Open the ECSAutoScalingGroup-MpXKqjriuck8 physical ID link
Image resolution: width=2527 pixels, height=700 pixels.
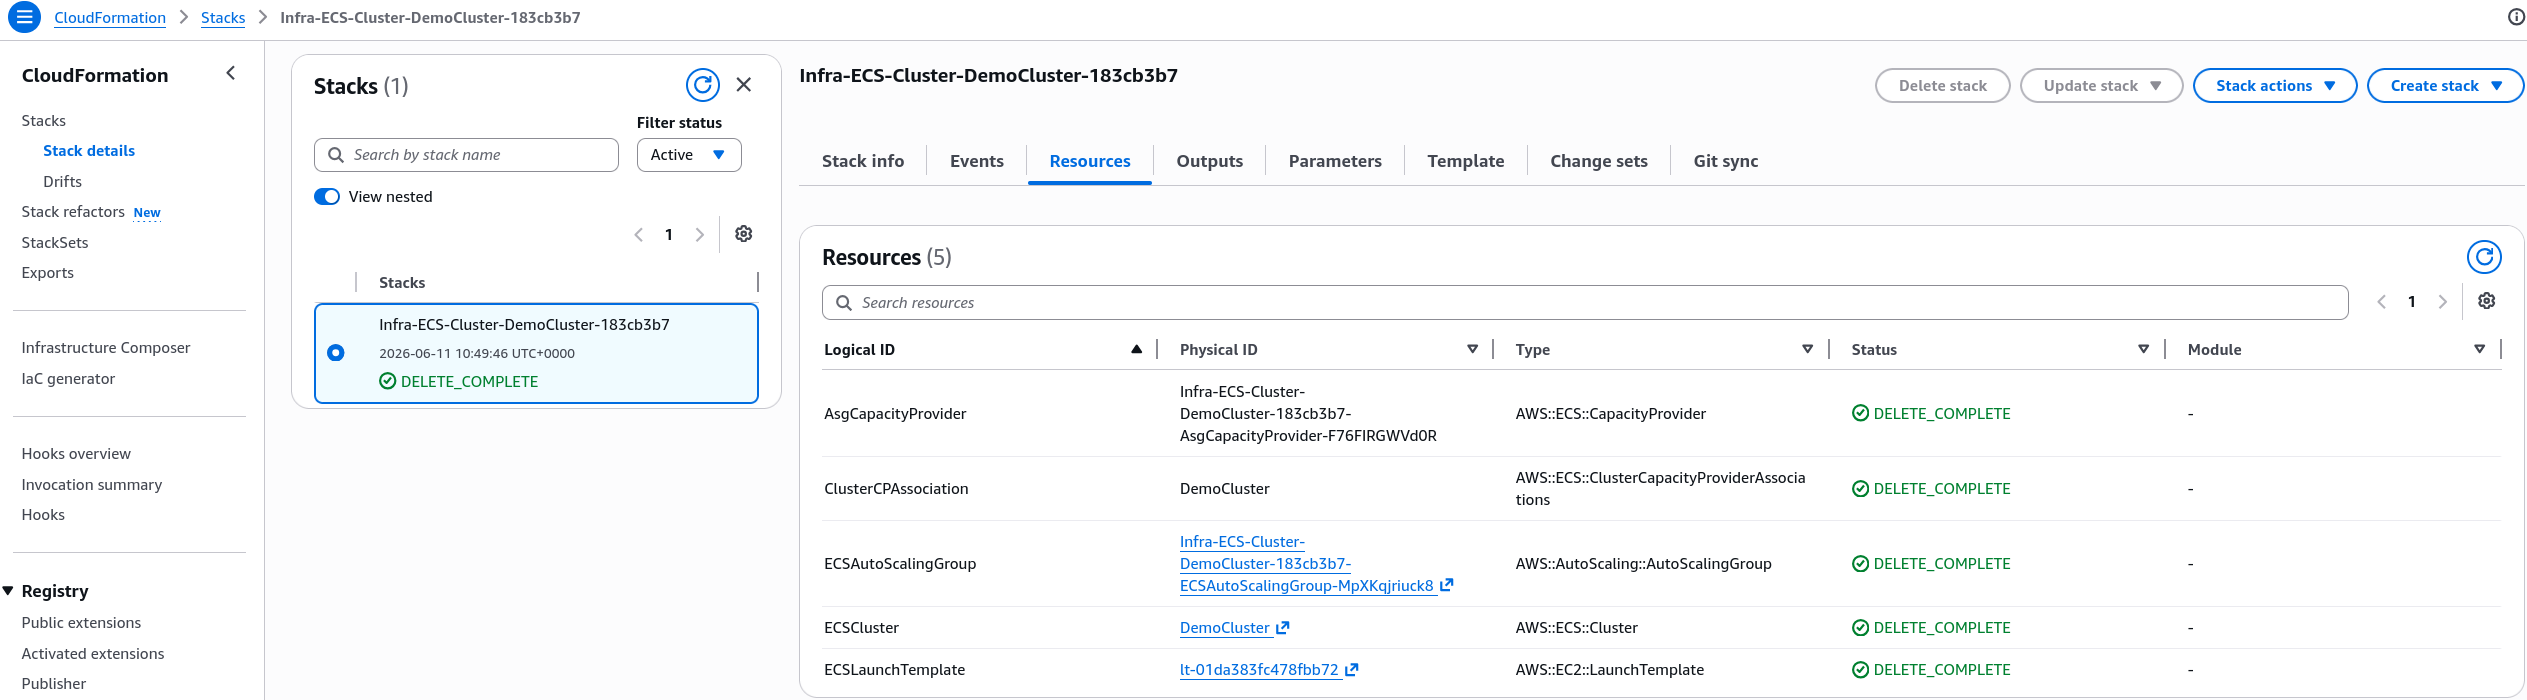[x=1307, y=564]
